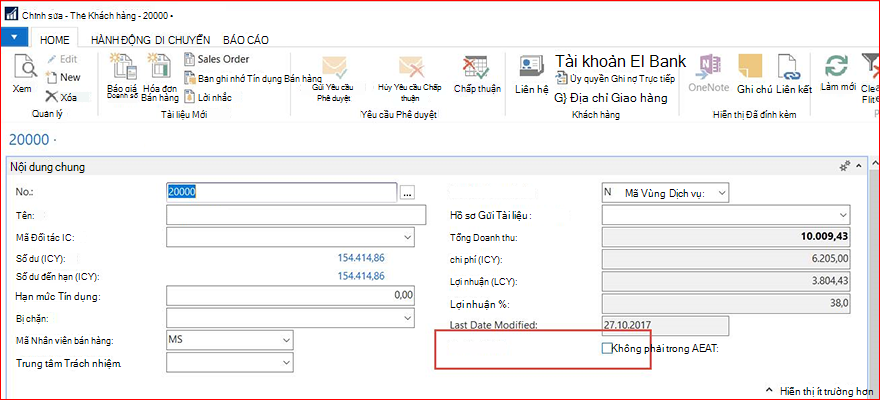Collapse the Nội dung chung section arrow
The width and height of the screenshot is (880, 400).
[x=858, y=167]
